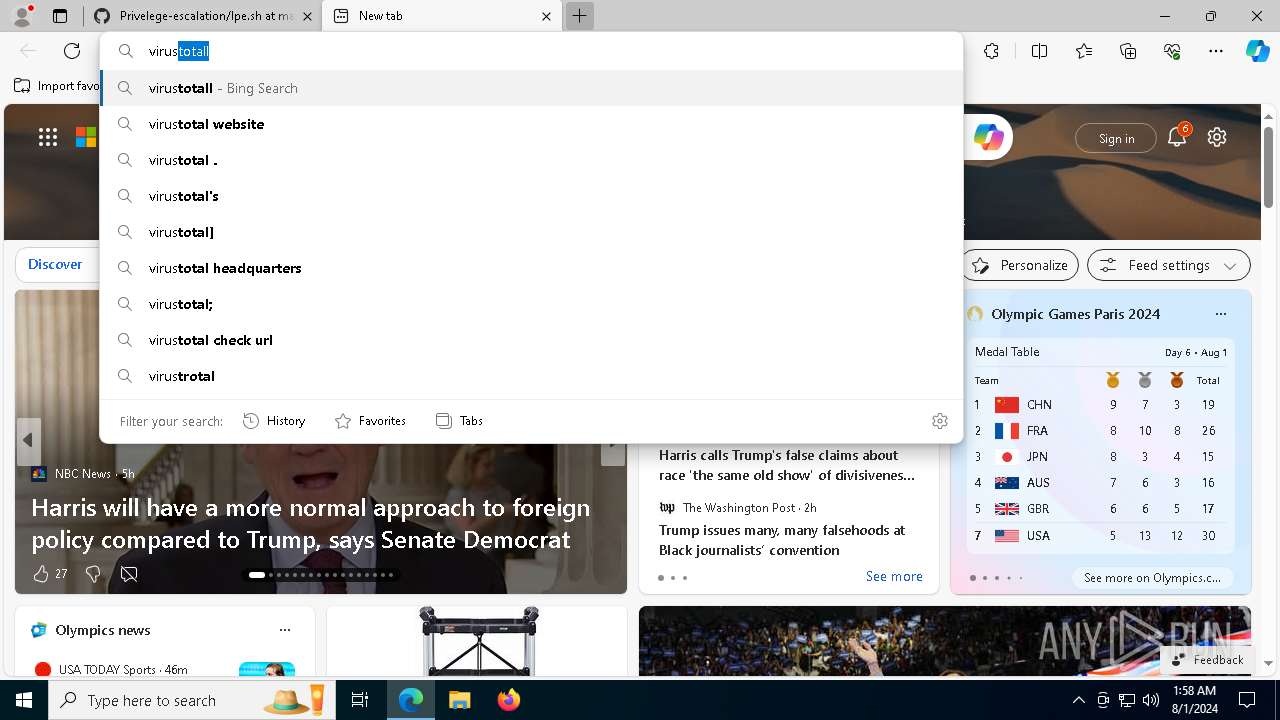Open the volume speaker tray icon
This screenshot has height=720, width=1280.
coord(1150,700)
